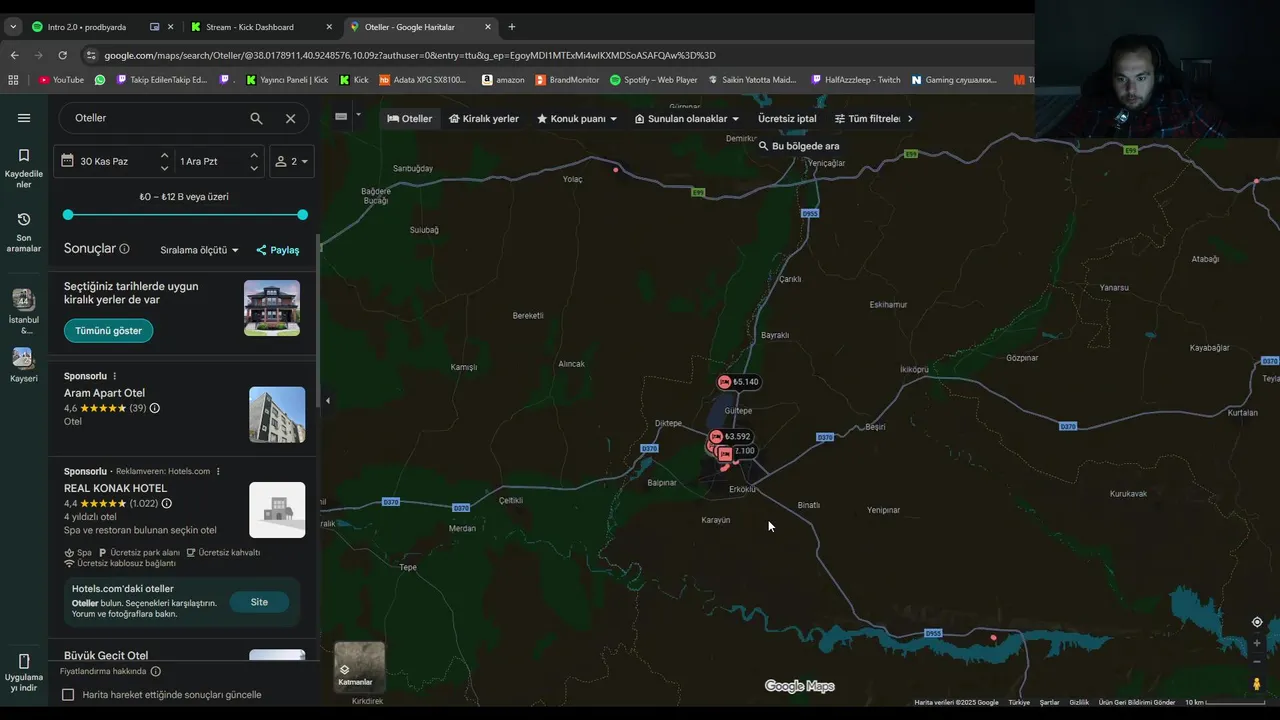Open the guest count dropdown showing 2
The image size is (1280, 720).
pyautogui.click(x=292, y=161)
